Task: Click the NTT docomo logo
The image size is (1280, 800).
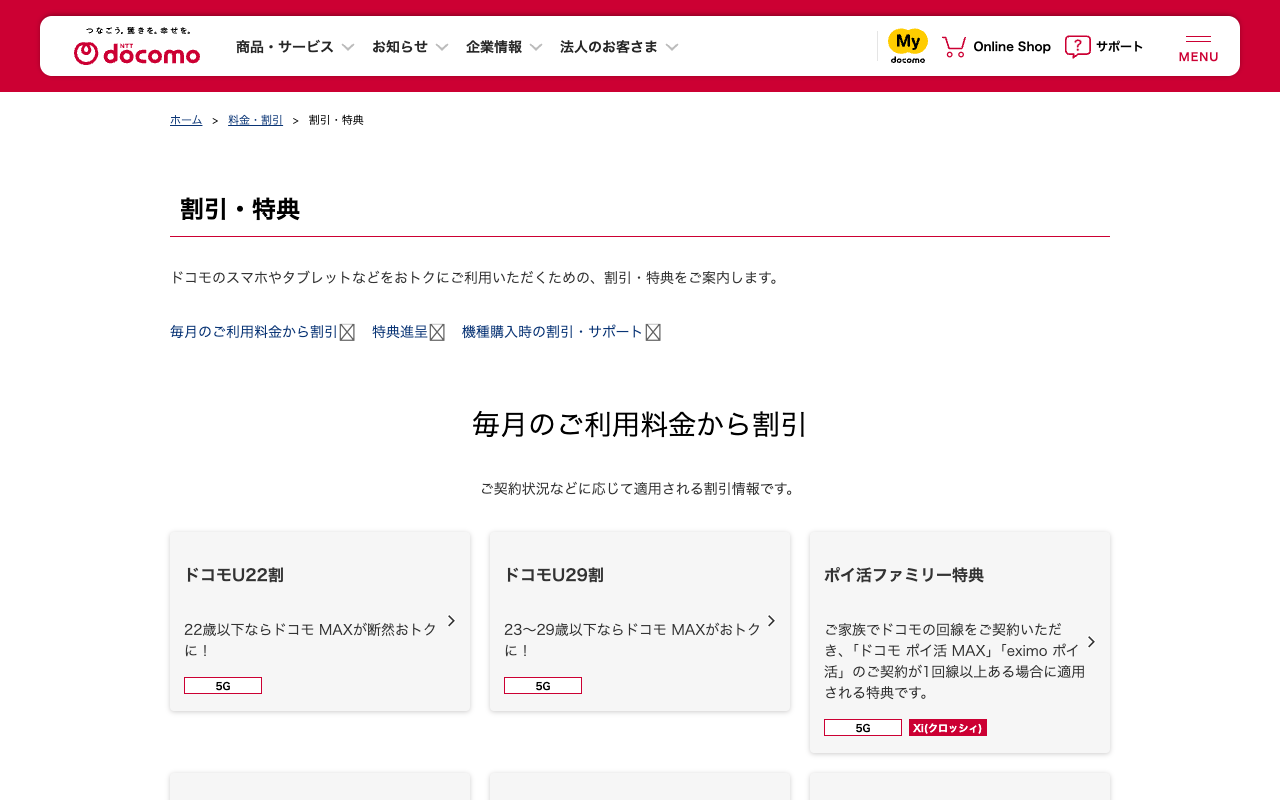Action: [137, 47]
